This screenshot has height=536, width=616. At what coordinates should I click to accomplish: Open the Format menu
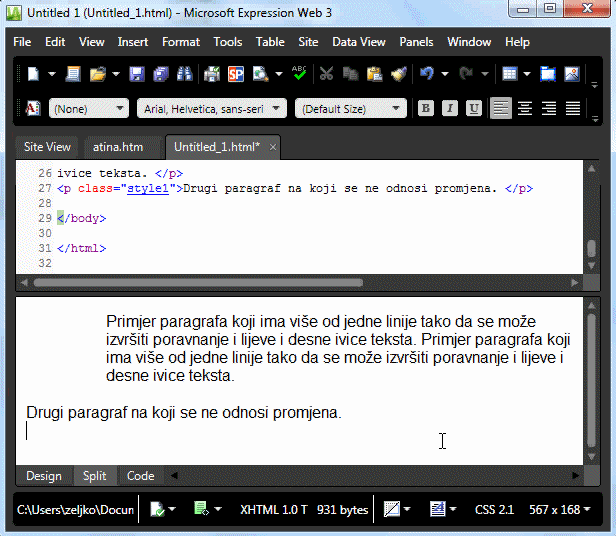point(180,42)
